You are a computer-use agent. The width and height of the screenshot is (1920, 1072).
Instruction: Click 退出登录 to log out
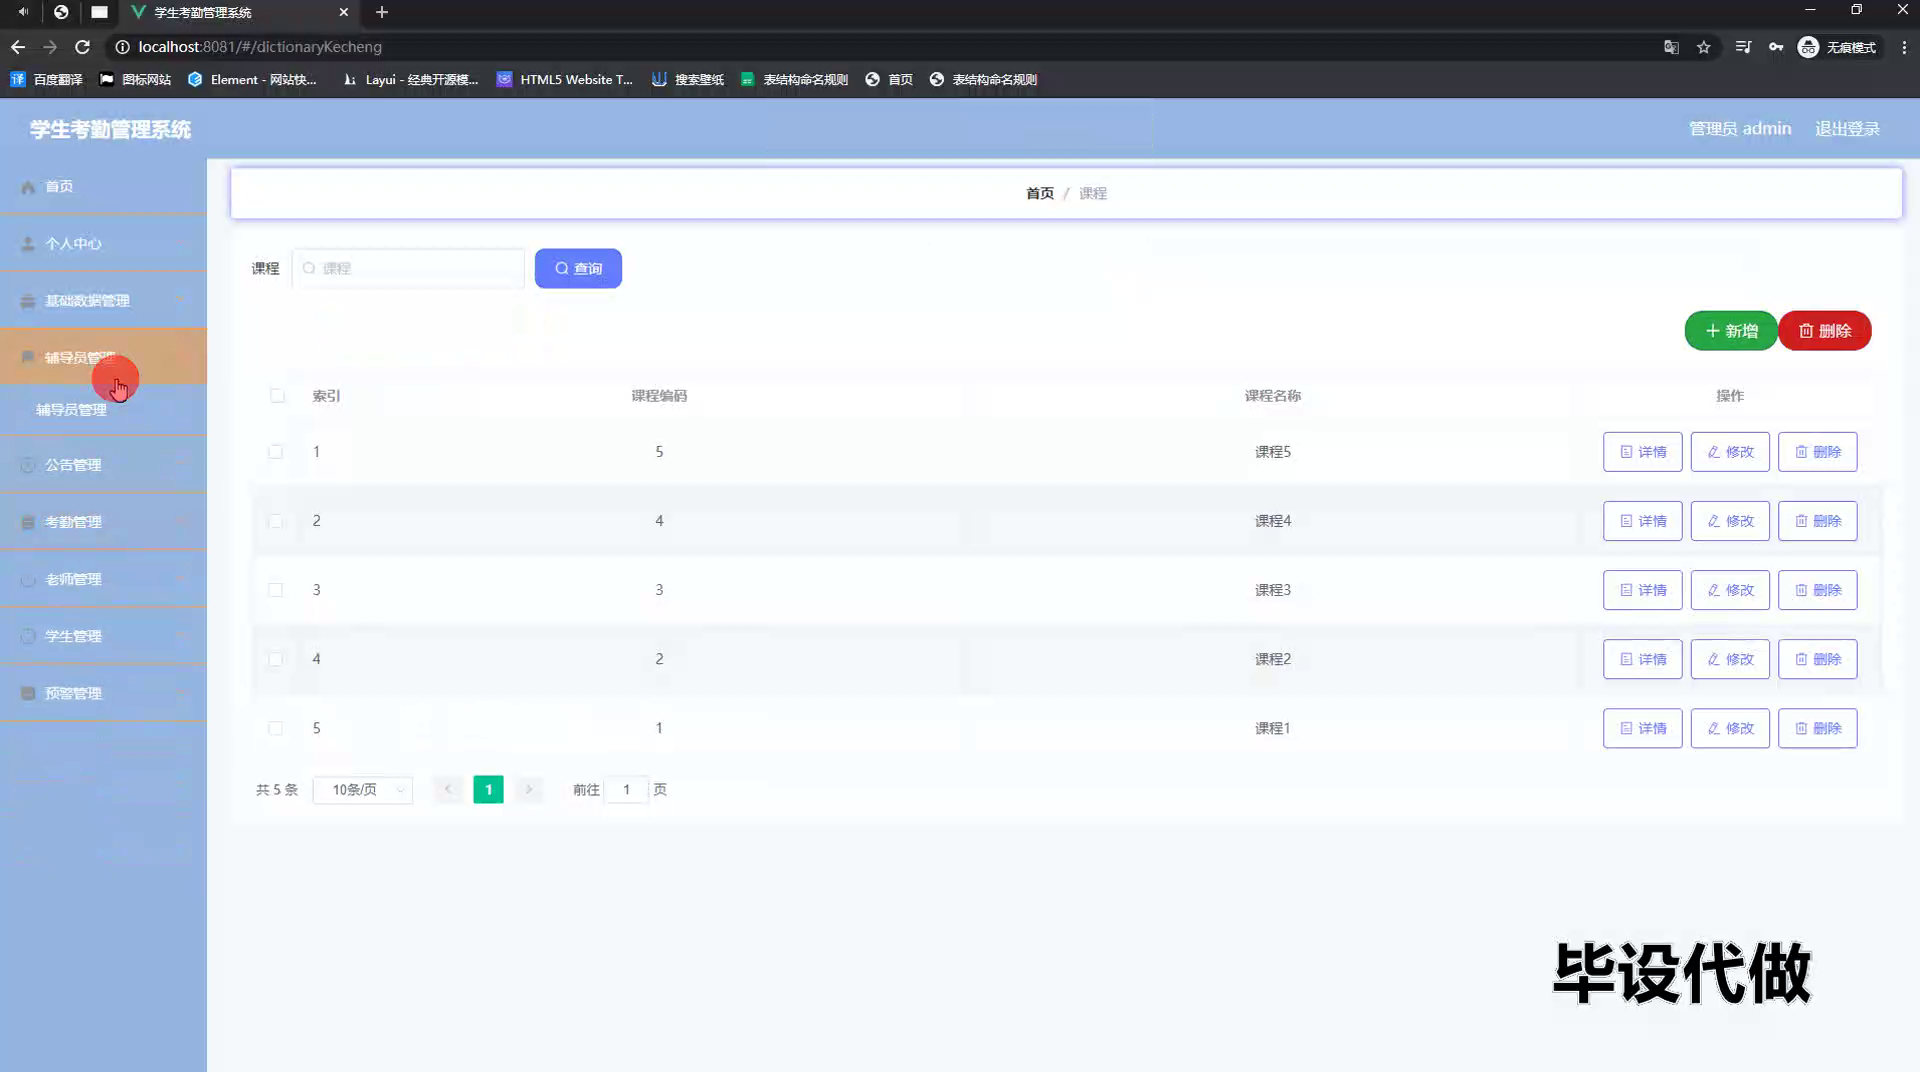(1847, 129)
